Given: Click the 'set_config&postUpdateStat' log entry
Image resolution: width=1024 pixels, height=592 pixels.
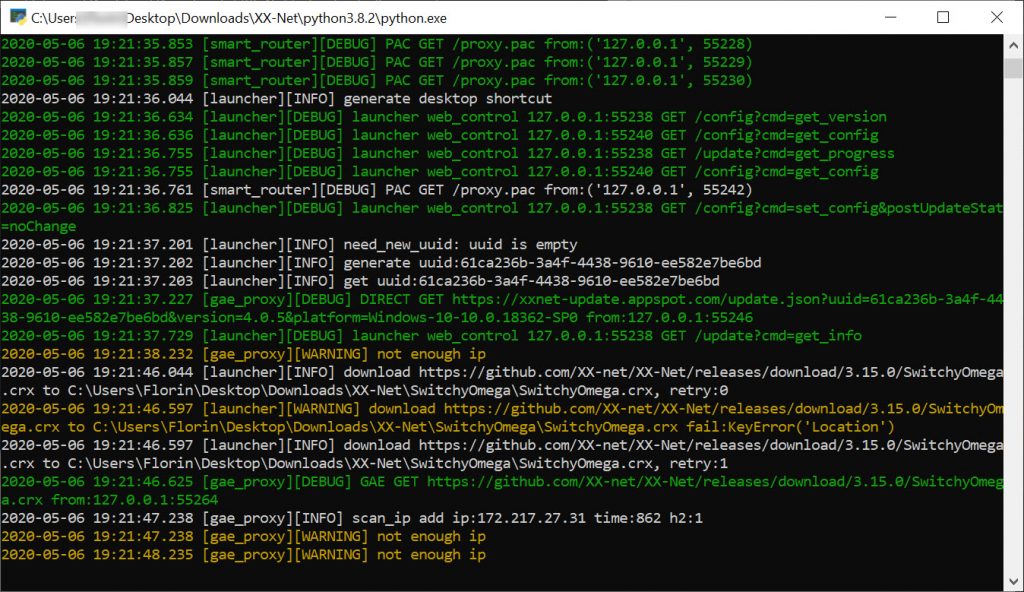Looking at the screenshot, I should 502,208.
